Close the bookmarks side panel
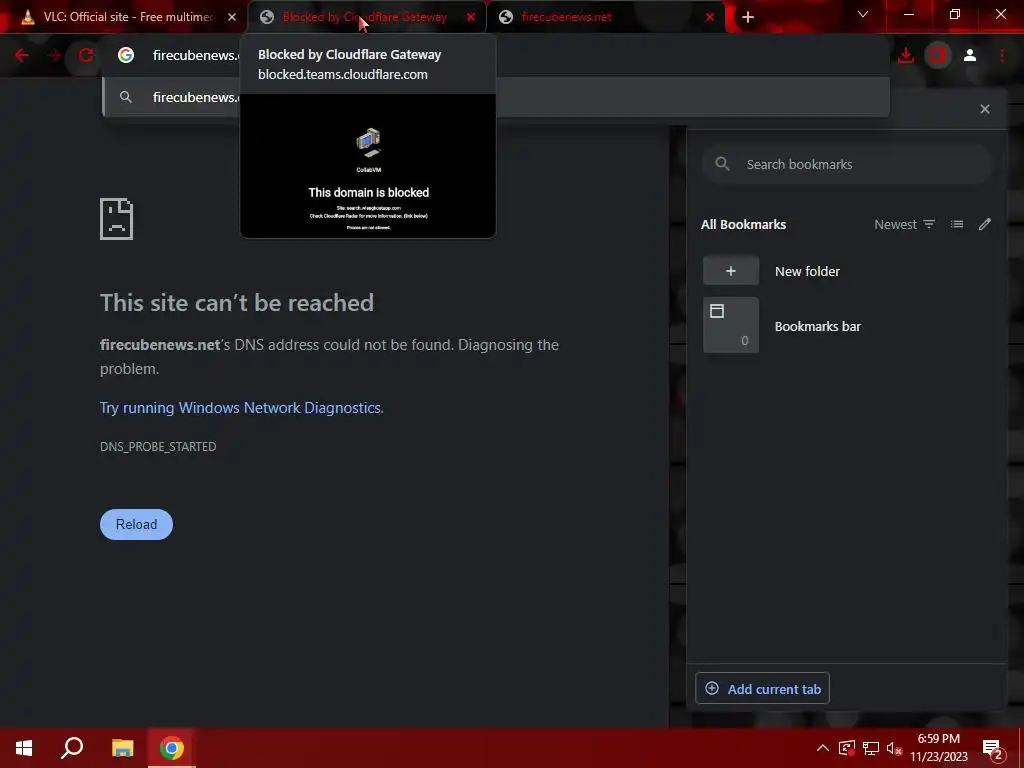 [985, 109]
